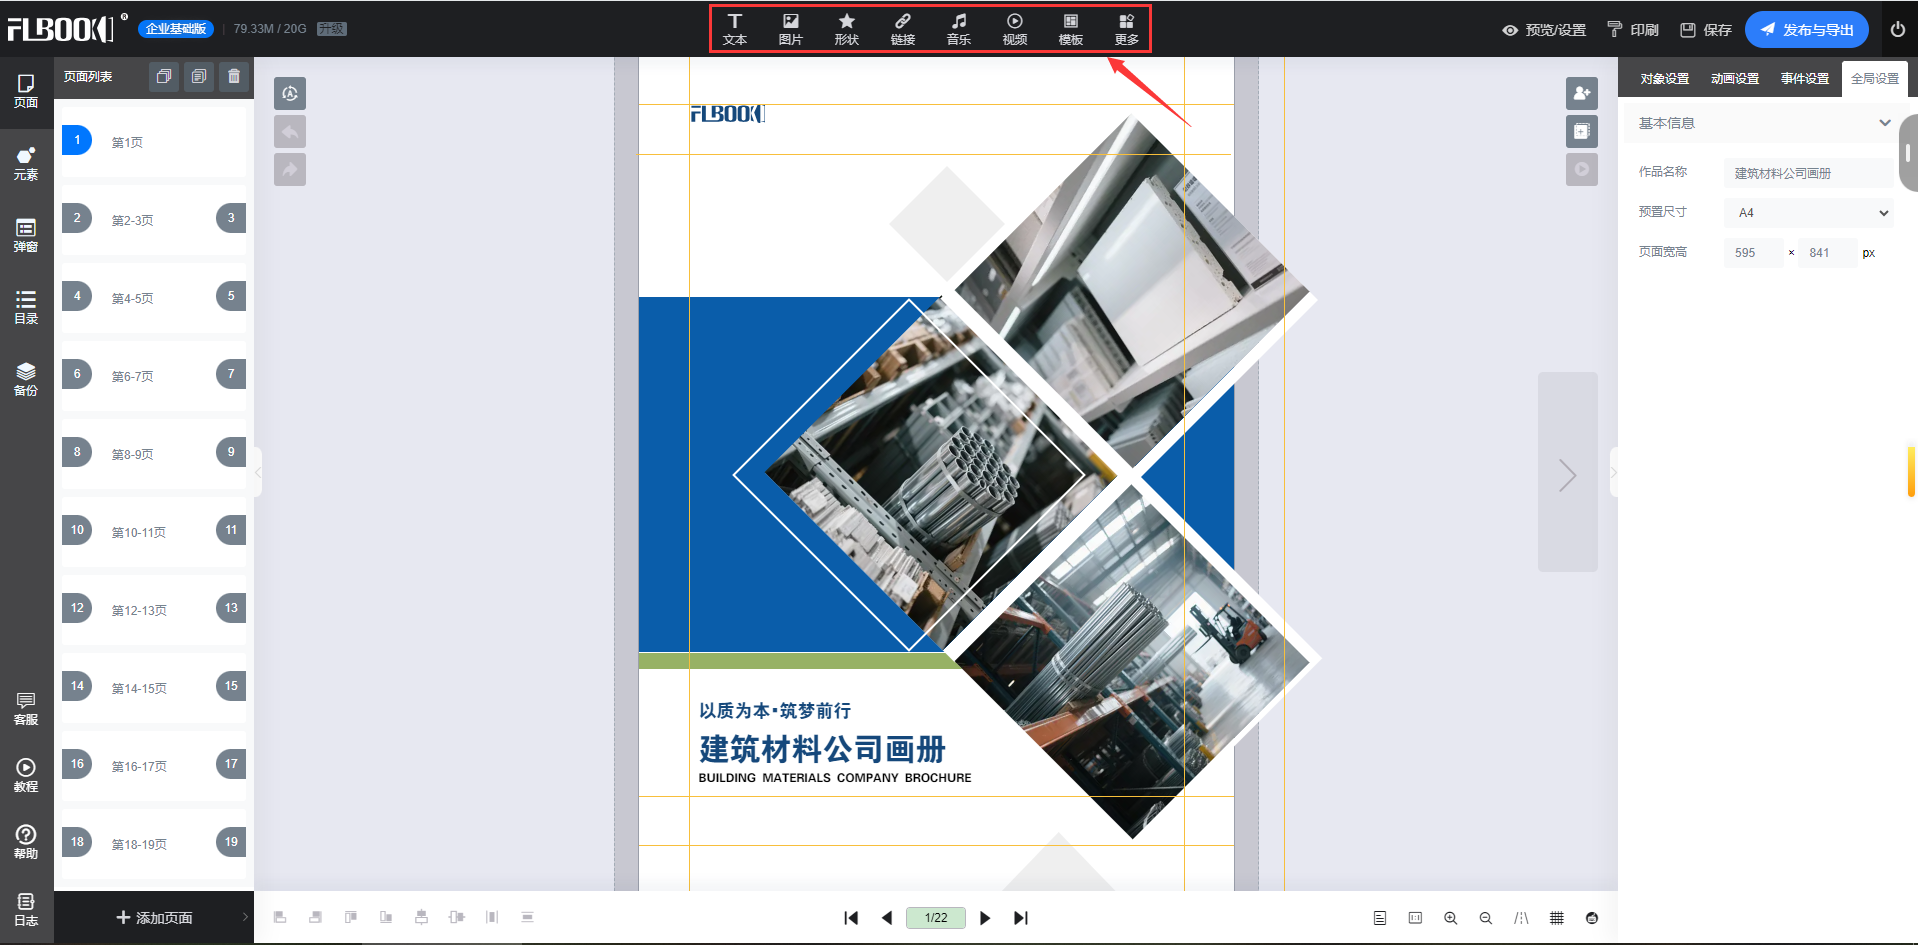Insert a 链接 link element
This screenshot has height=945, width=1918.
pyautogui.click(x=902, y=28)
